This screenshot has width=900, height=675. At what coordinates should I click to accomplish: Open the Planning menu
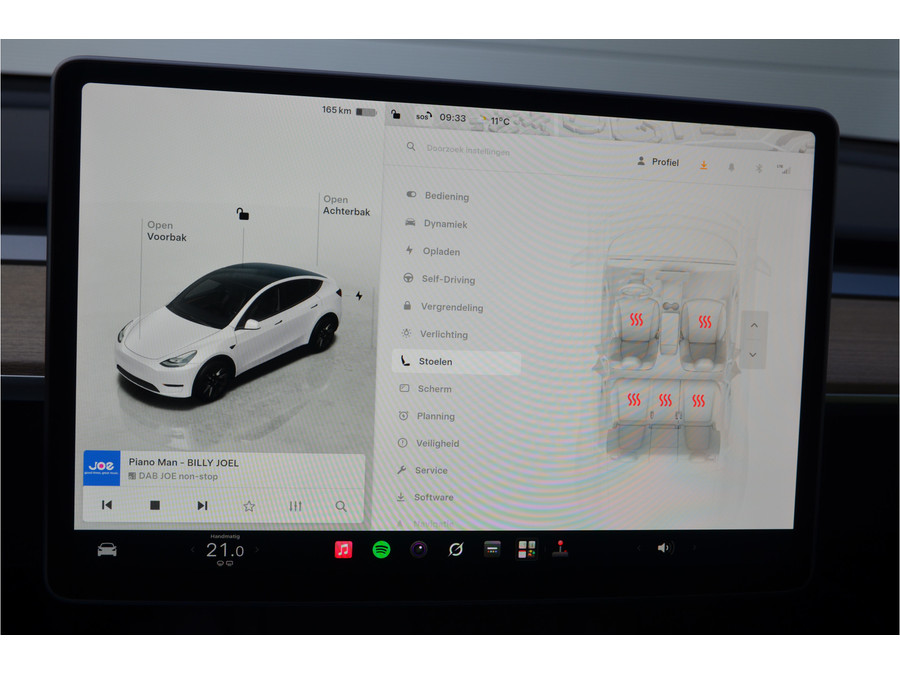click(426, 416)
